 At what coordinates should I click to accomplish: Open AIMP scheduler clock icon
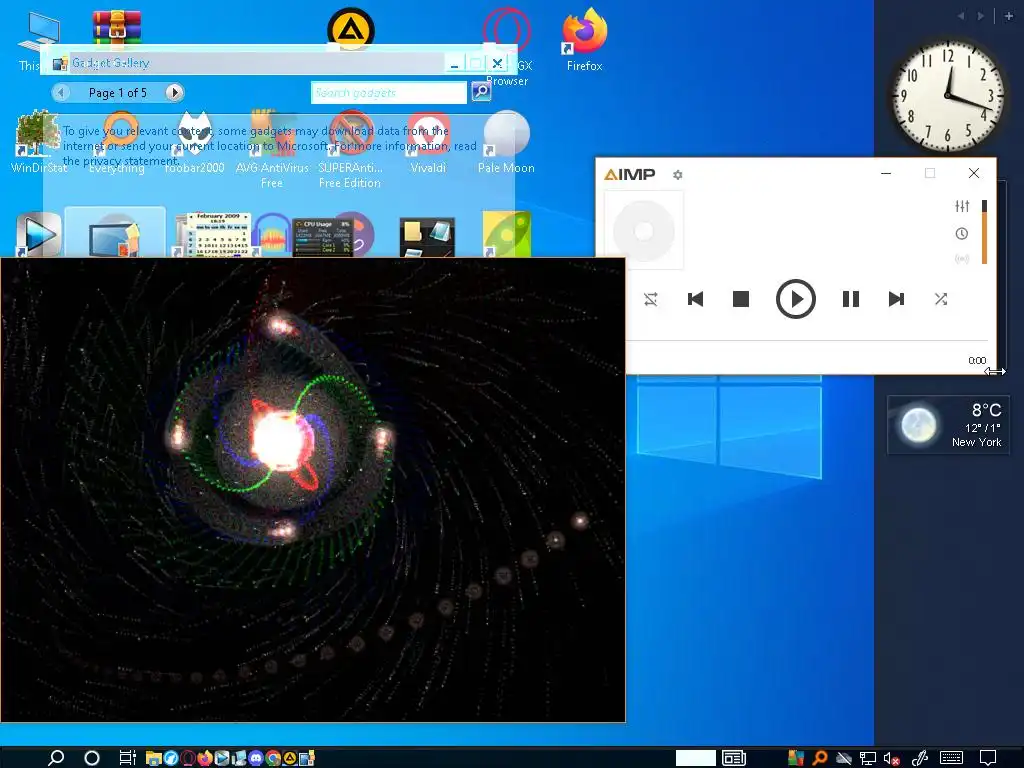(961, 233)
